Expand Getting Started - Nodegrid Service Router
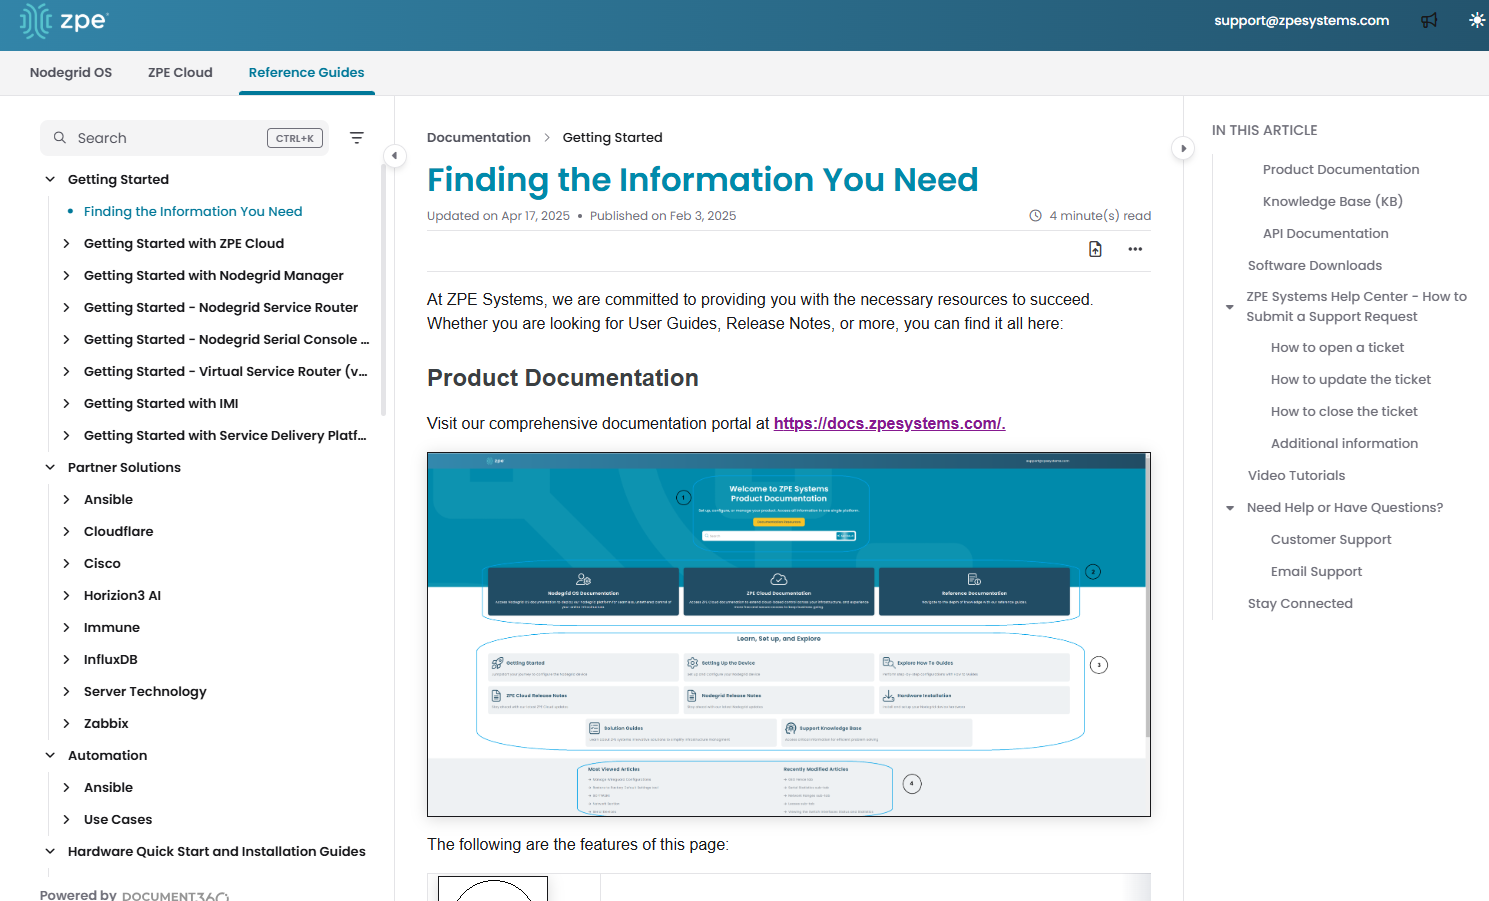Screen dimensions: 1489x901 click(x=66, y=308)
